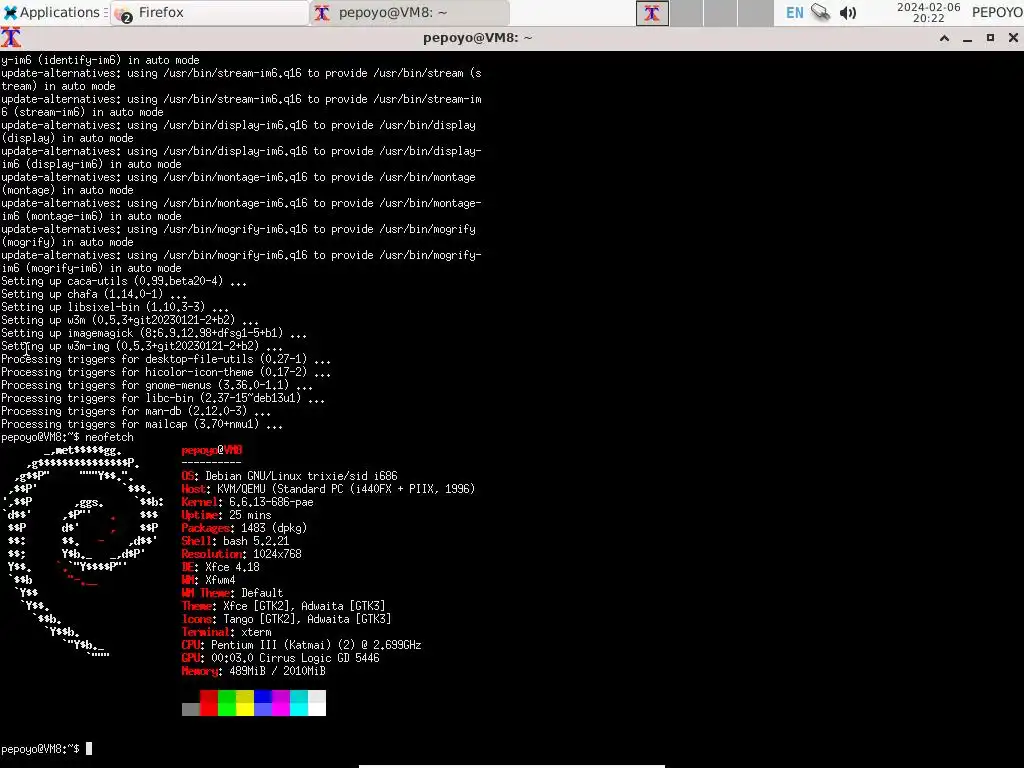Click the 'Setting up chafa (1.14.0-1)' line
The image size is (1024, 768).
(x=94, y=295)
